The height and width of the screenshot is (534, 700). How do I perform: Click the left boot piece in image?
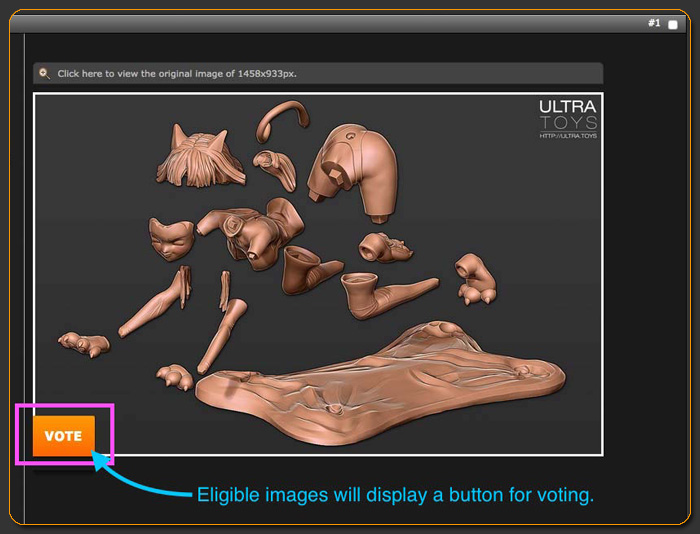pos(308,270)
